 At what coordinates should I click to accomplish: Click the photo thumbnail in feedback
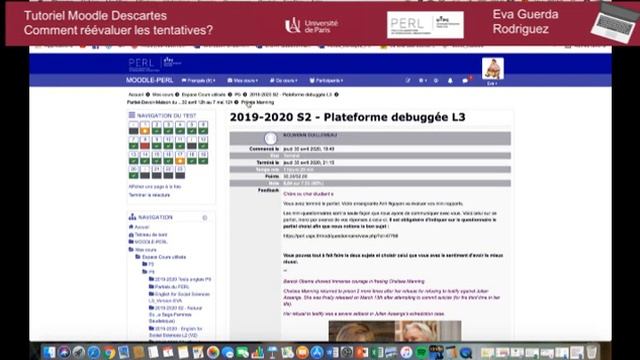point(395,331)
